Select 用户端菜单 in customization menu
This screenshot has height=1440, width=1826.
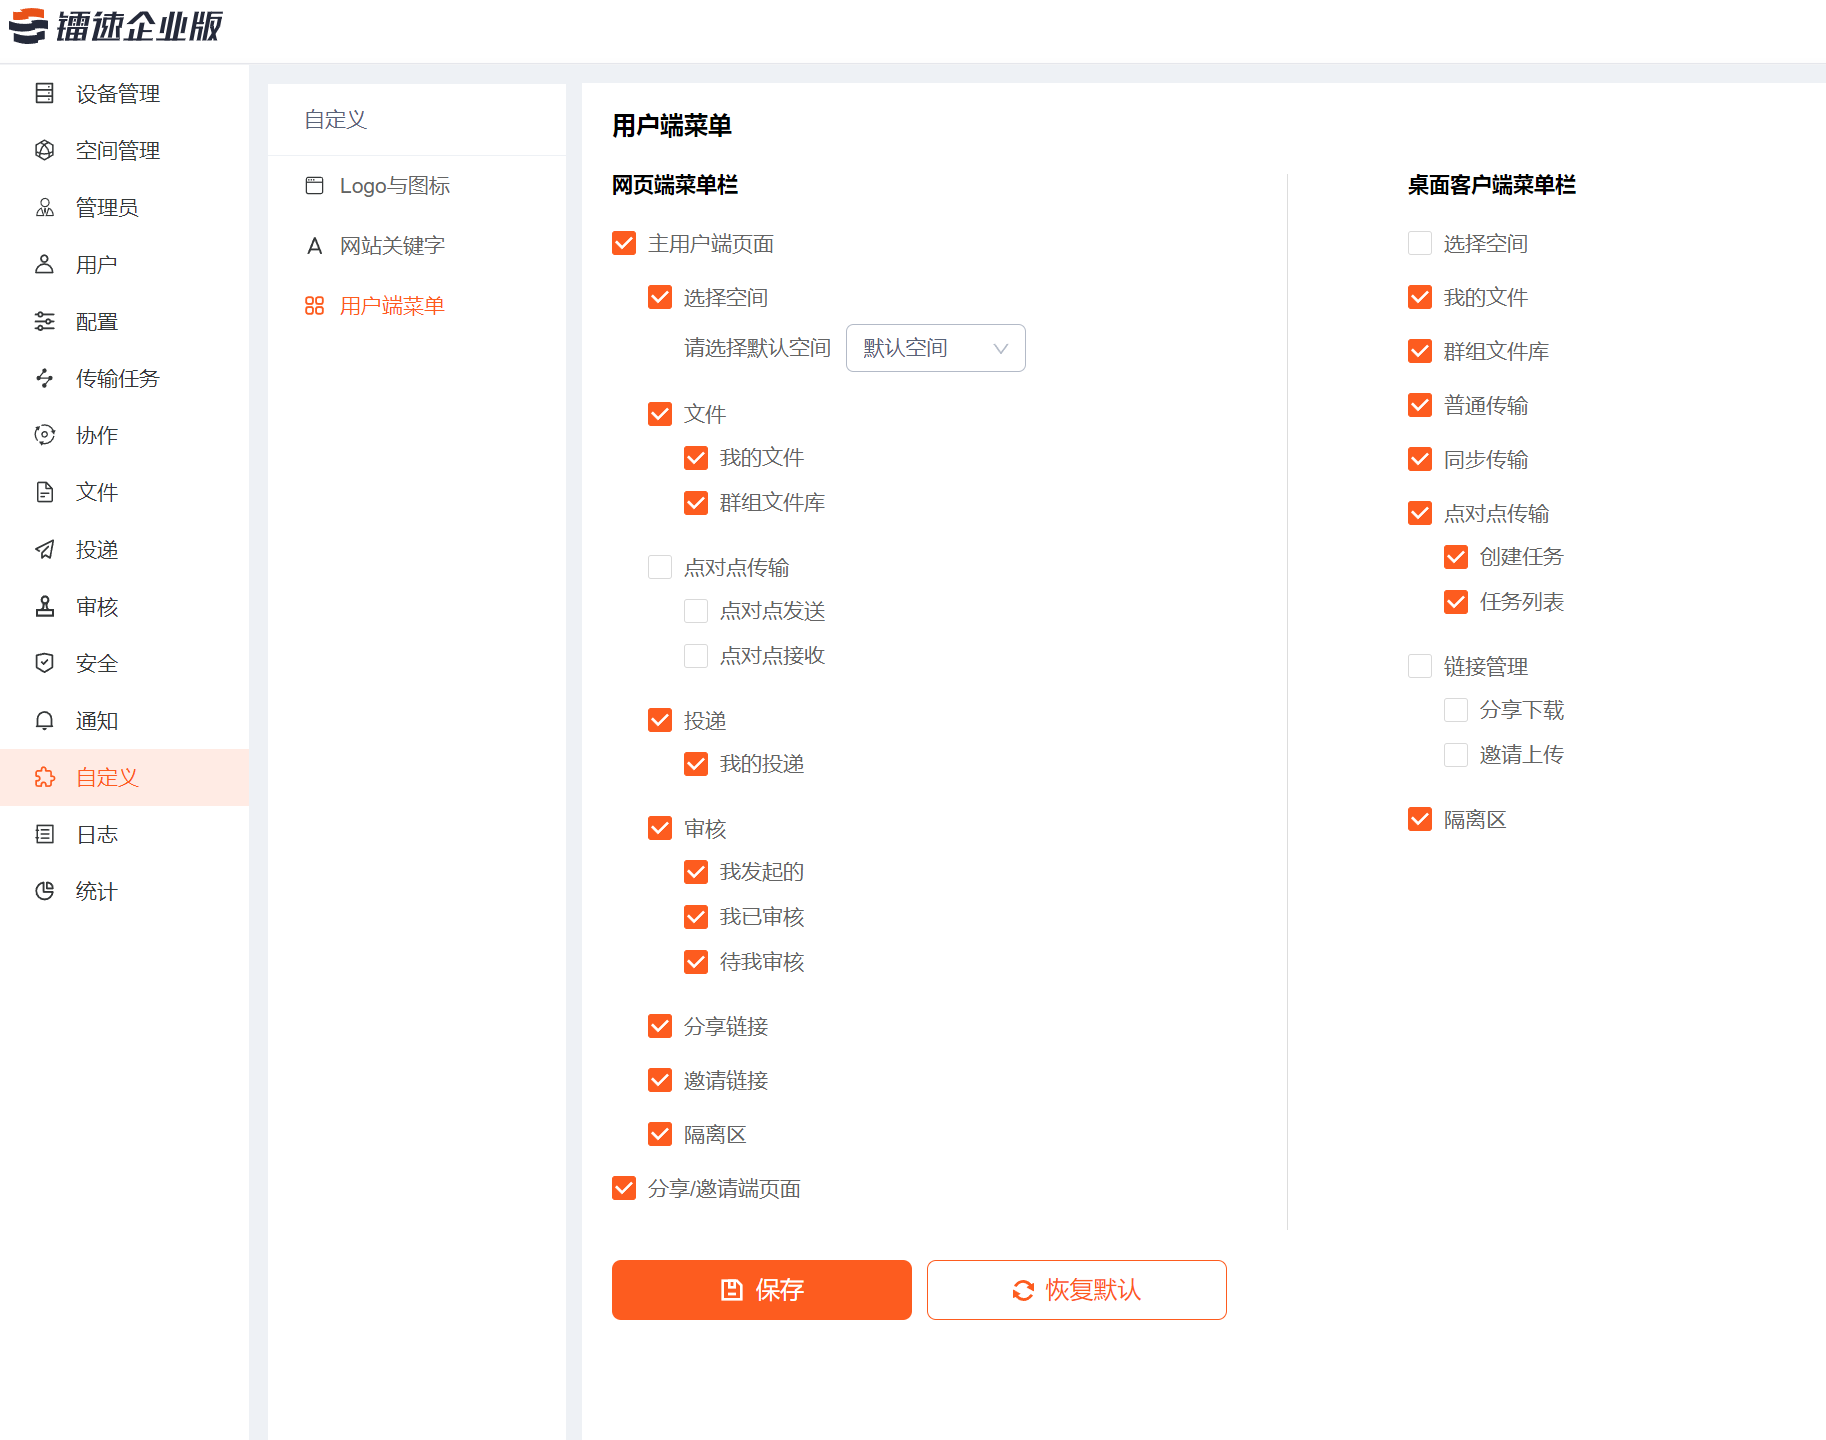pos(391,306)
